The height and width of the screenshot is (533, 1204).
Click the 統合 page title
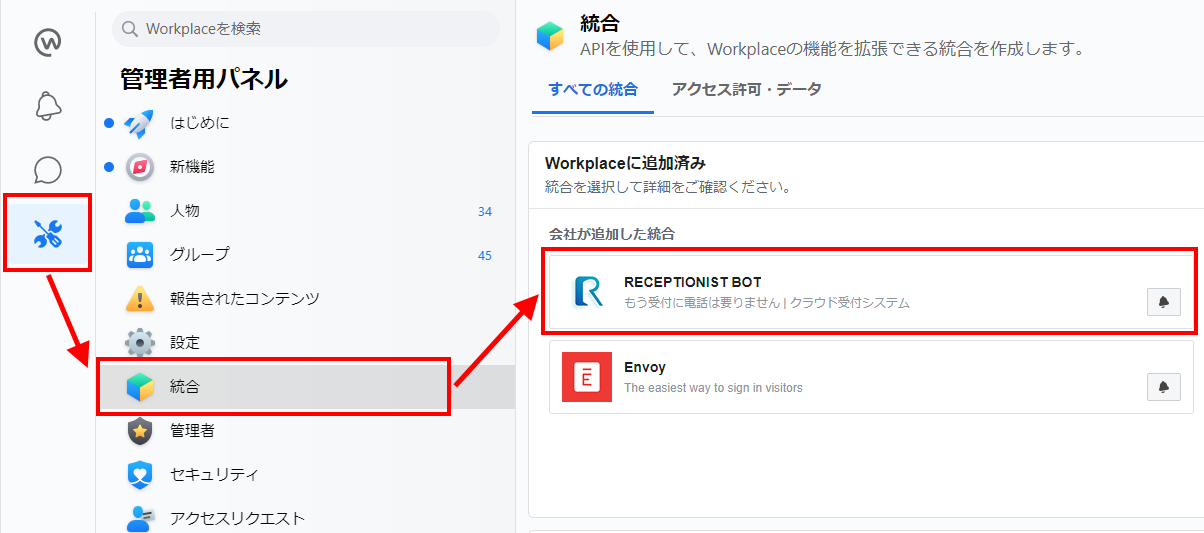[x=601, y=23]
